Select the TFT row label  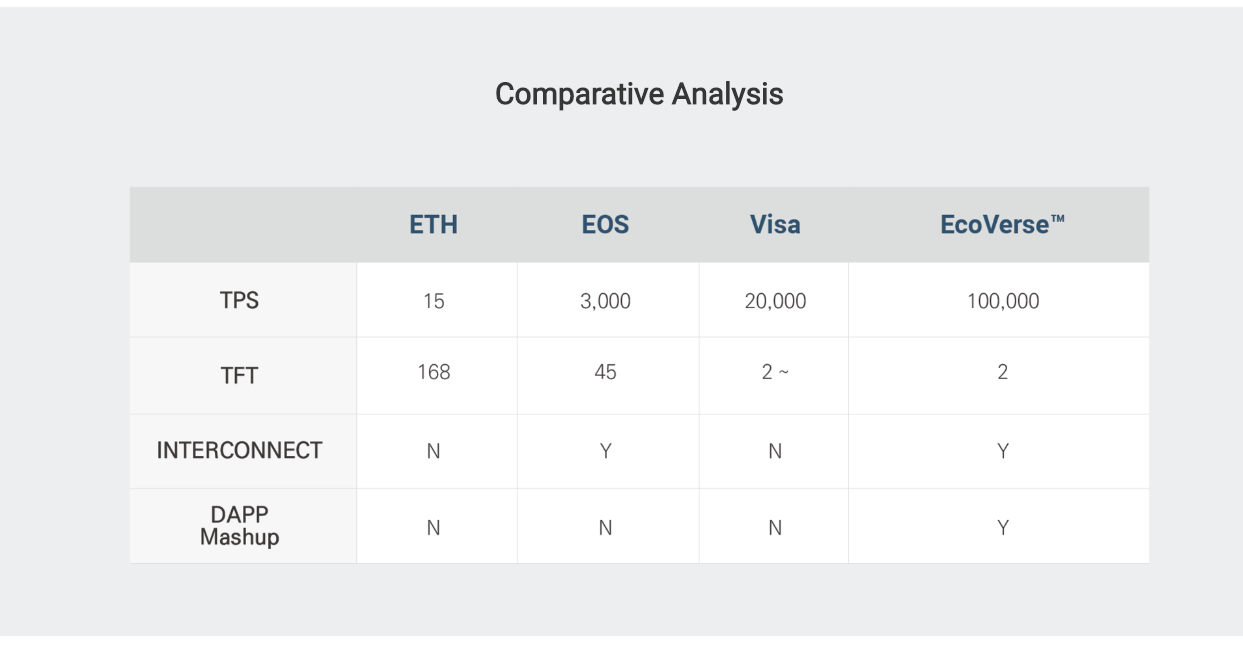239,376
